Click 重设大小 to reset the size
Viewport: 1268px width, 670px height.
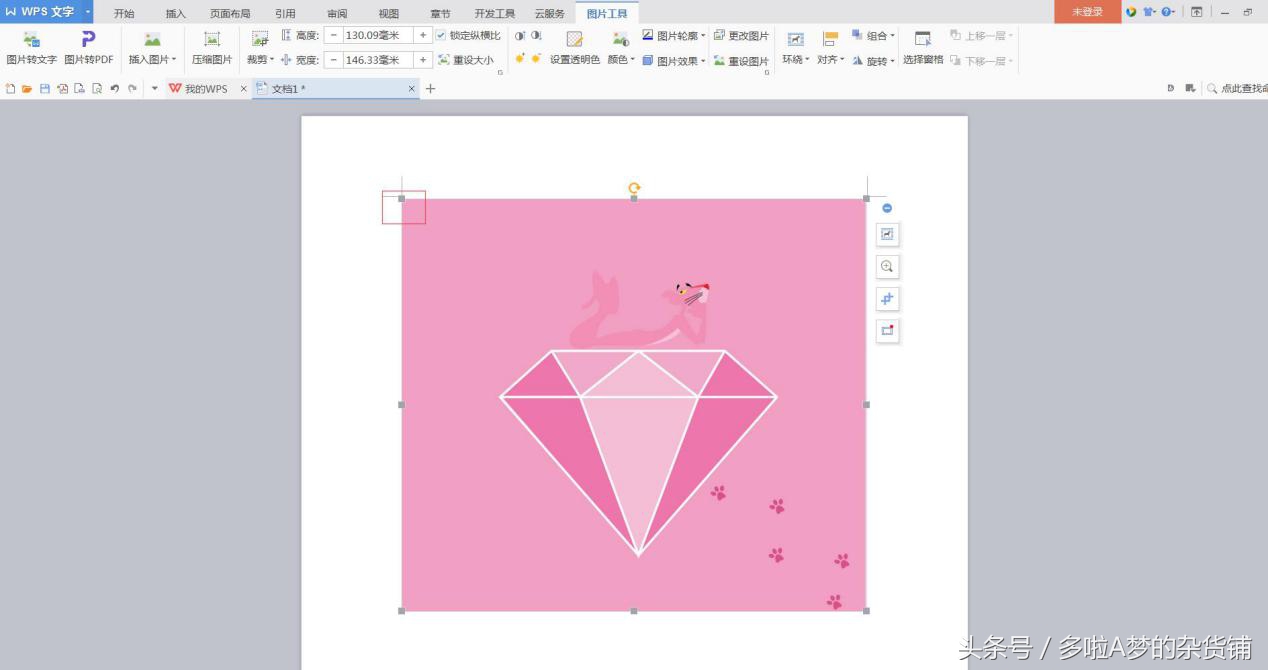[x=466, y=60]
